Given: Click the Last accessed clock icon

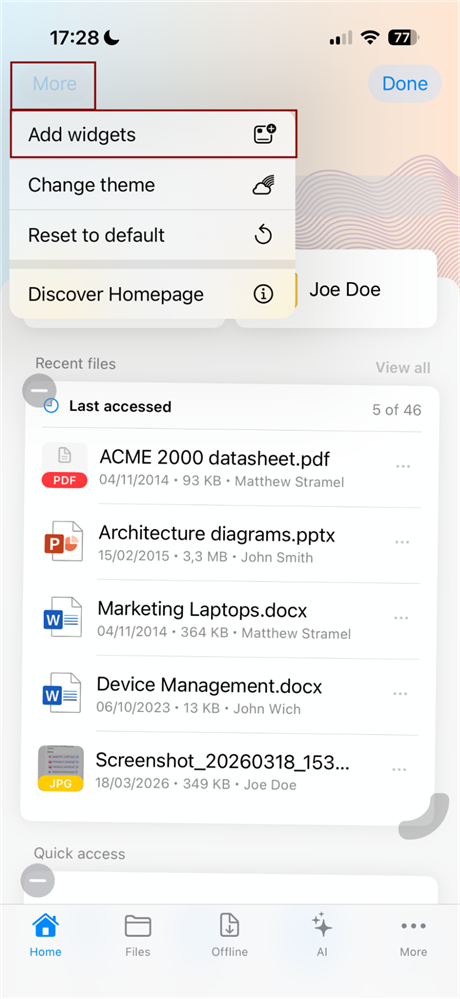Looking at the screenshot, I should click(x=51, y=406).
